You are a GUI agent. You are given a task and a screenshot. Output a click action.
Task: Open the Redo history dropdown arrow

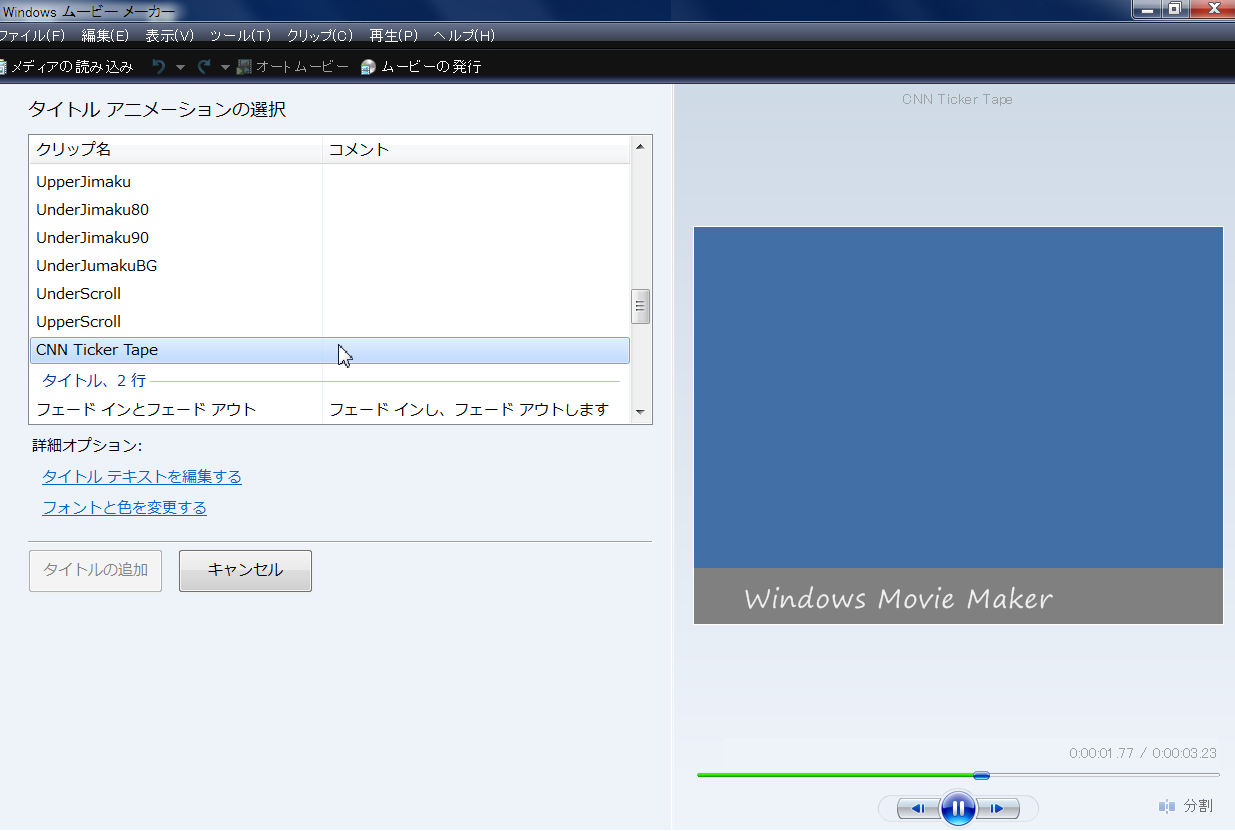click(225, 67)
